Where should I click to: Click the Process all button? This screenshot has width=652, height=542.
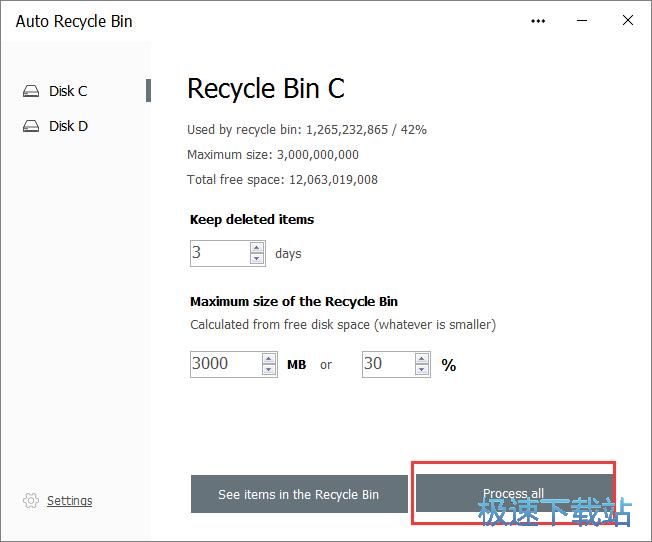pos(514,493)
